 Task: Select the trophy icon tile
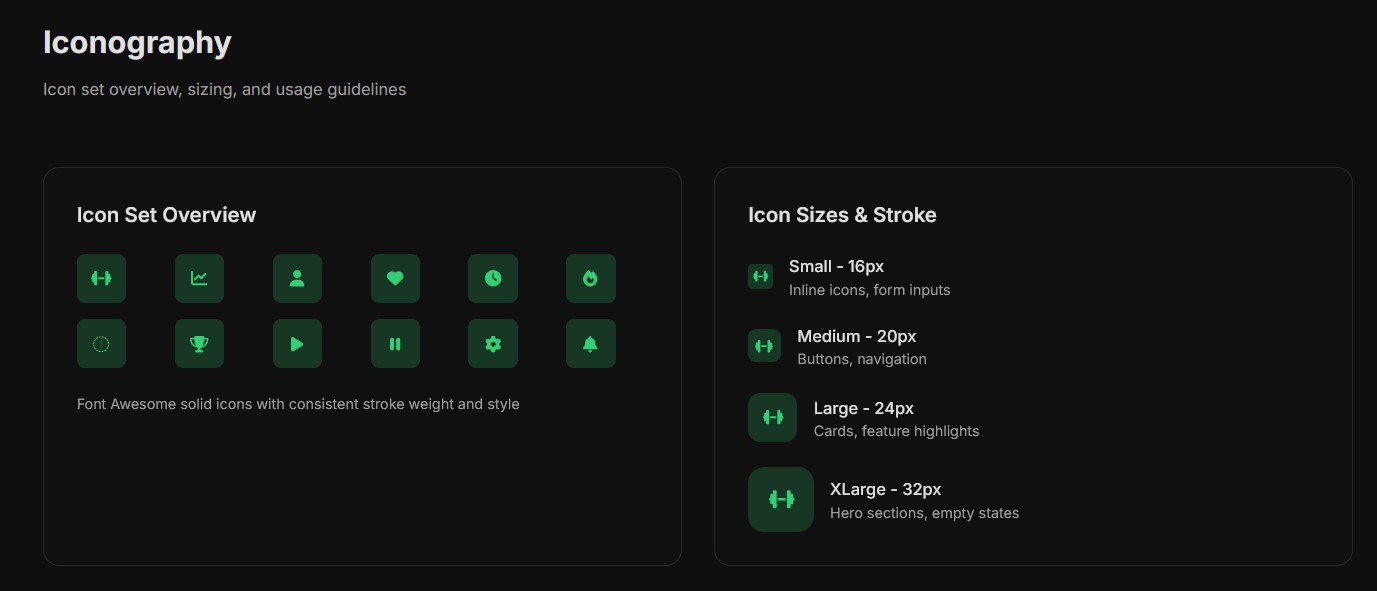pyautogui.click(x=199, y=343)
